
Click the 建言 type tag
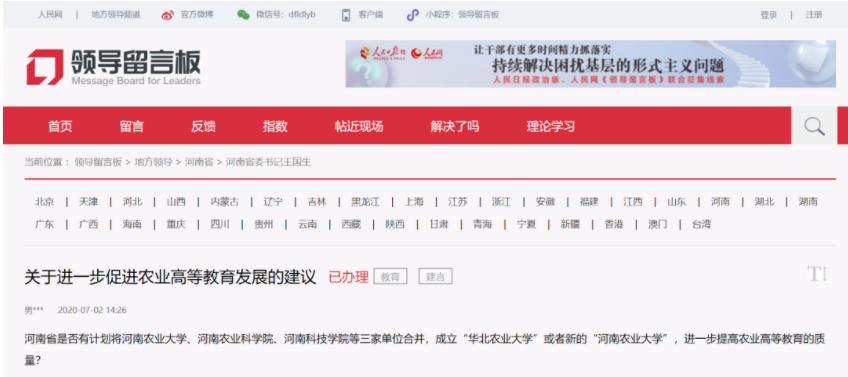pyautogui.click(x=435, y=277)
